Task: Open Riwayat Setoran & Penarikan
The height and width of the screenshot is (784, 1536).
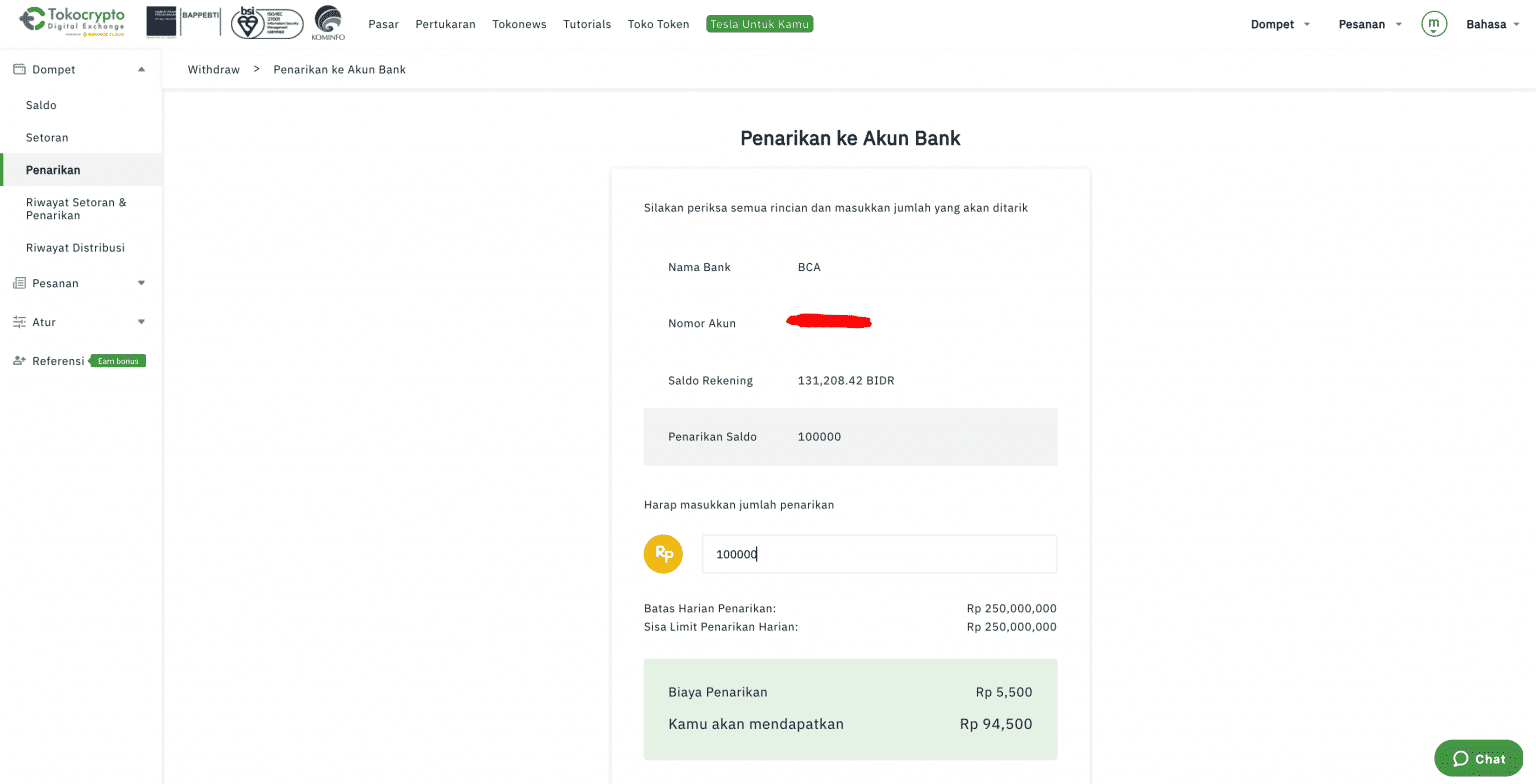Action: pos(76,209)
